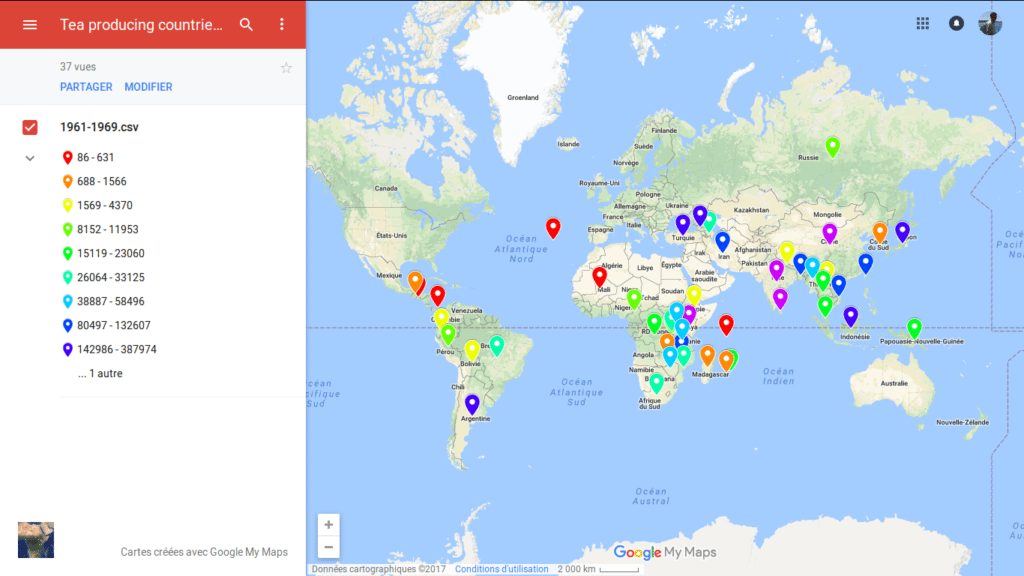The height and width of the screenshot is (576, 1024).
Task: Open Conditions d'utilisation link
Action: [502, 569]
